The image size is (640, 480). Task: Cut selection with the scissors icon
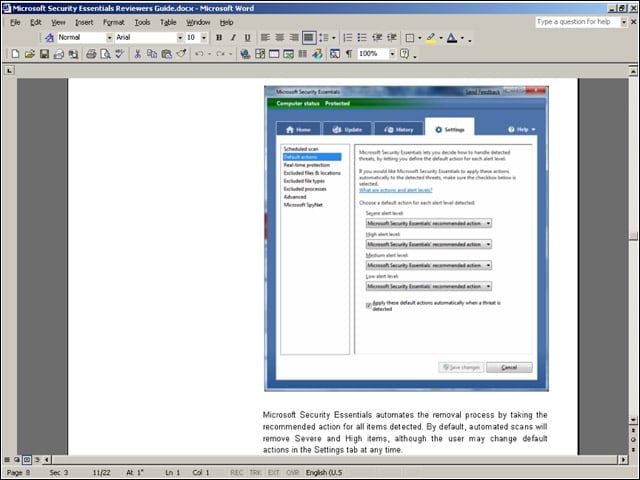click(x=138, y=54)
